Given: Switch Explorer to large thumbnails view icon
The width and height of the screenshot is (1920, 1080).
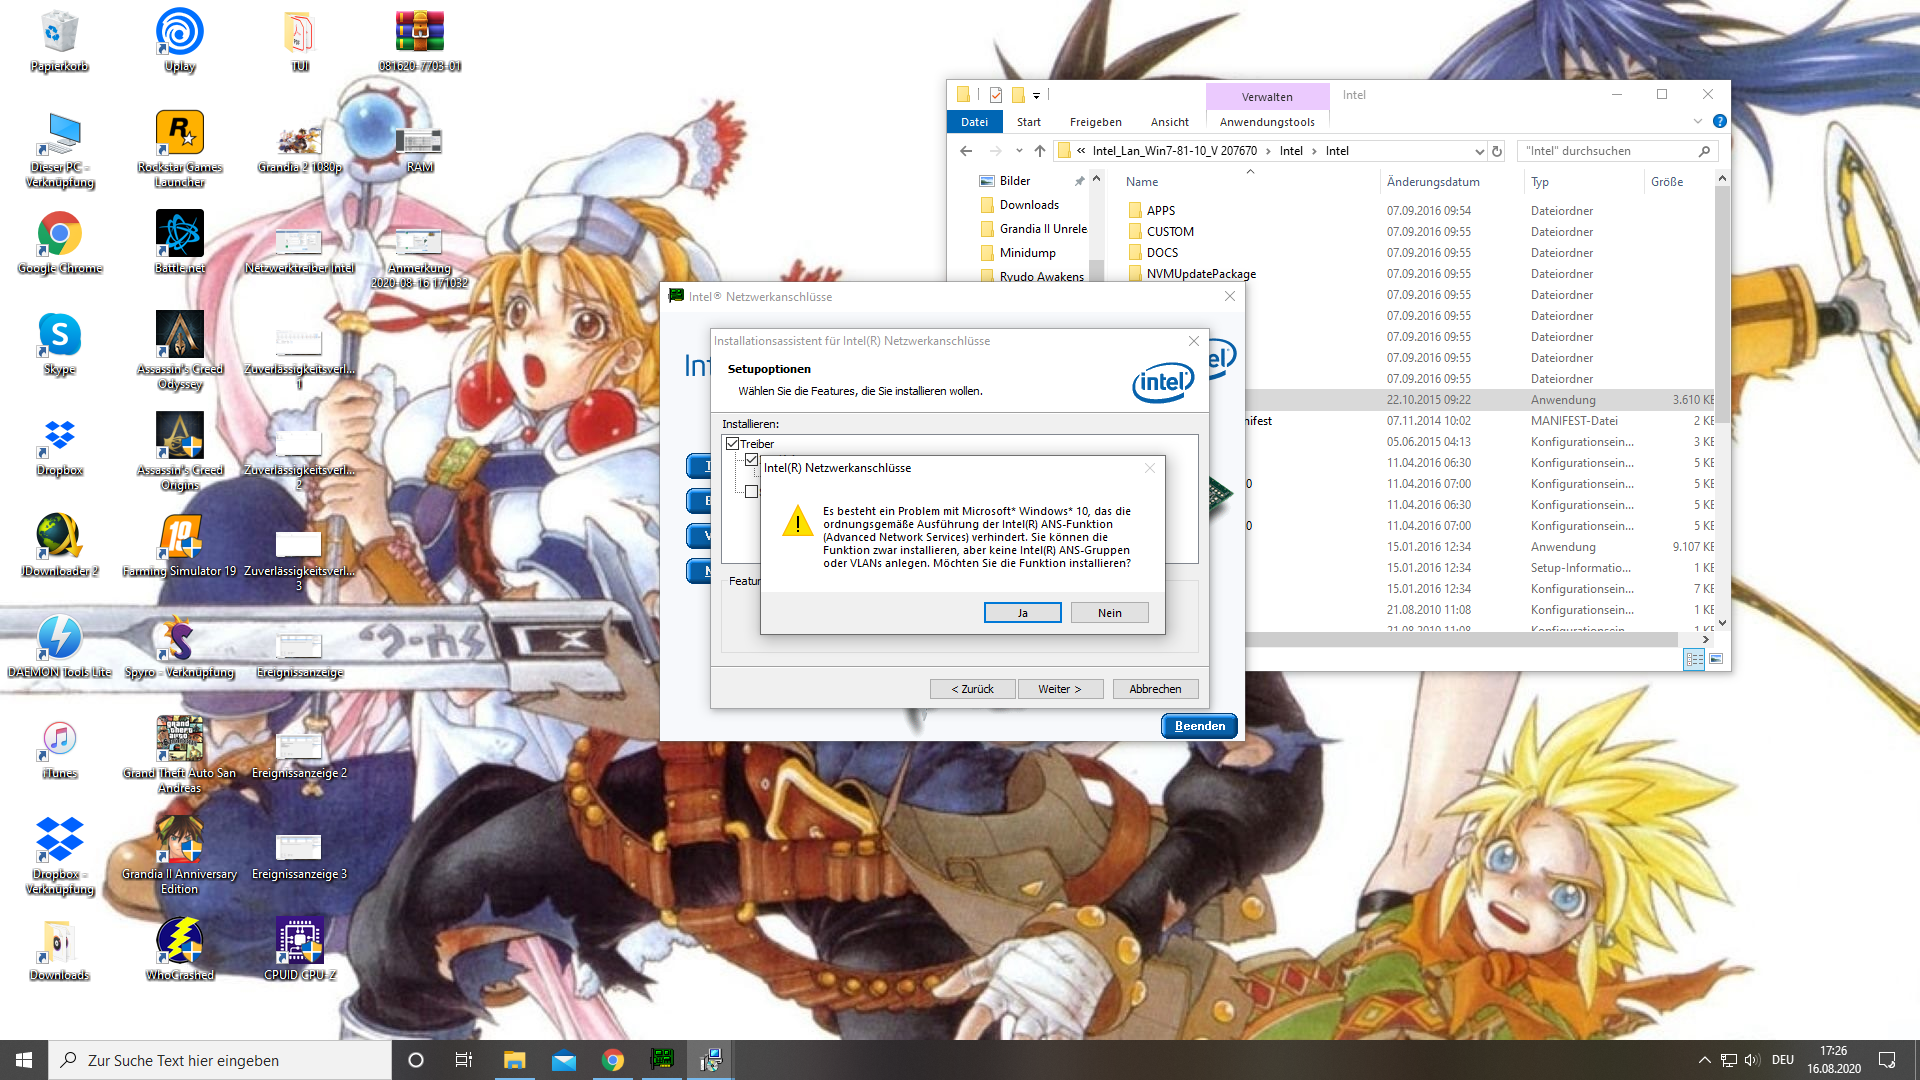Looking at the screenshot, I should (1716, 659).
